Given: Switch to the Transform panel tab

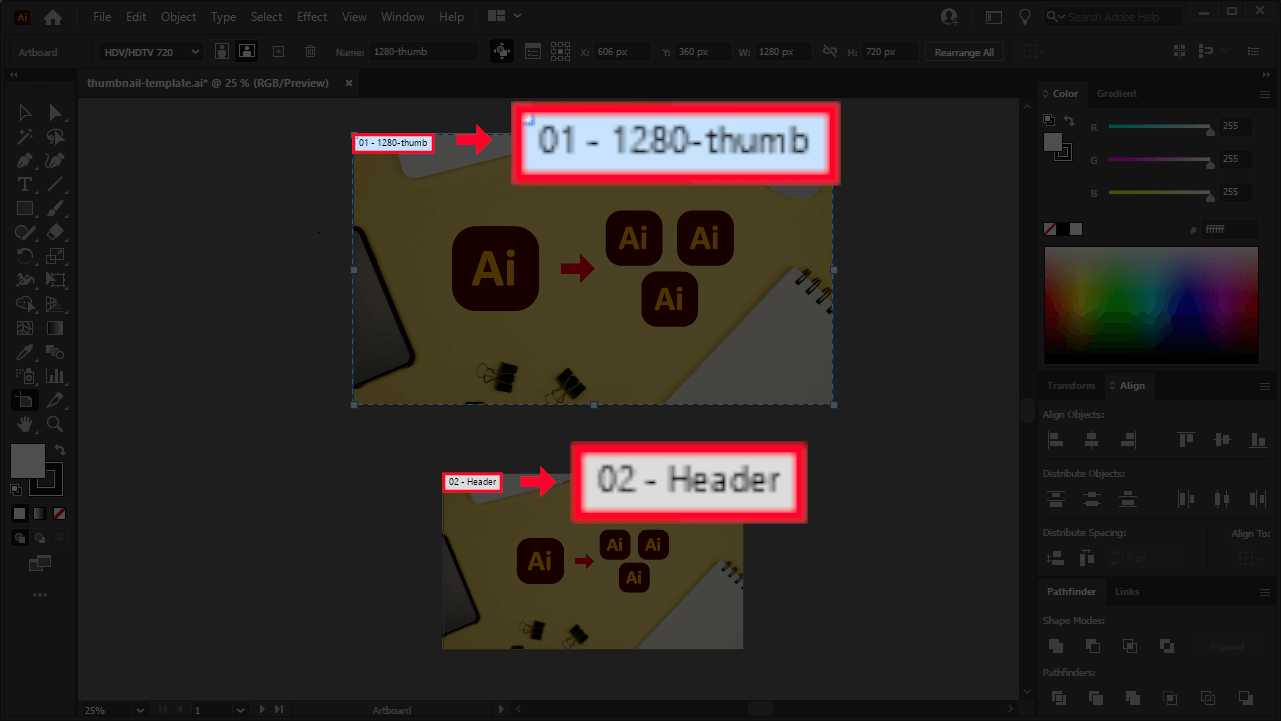Looking at the screenshot, I should [x=1071, y=386].
